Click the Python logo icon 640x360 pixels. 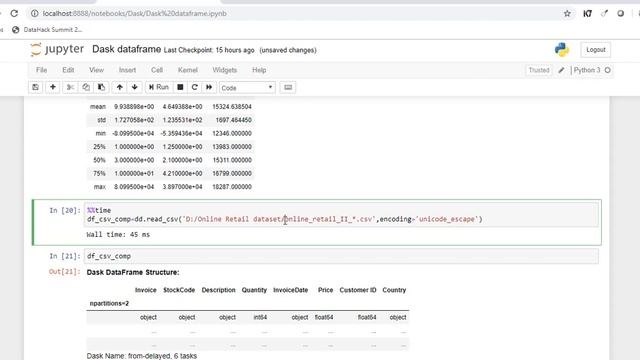coord(562,49)
